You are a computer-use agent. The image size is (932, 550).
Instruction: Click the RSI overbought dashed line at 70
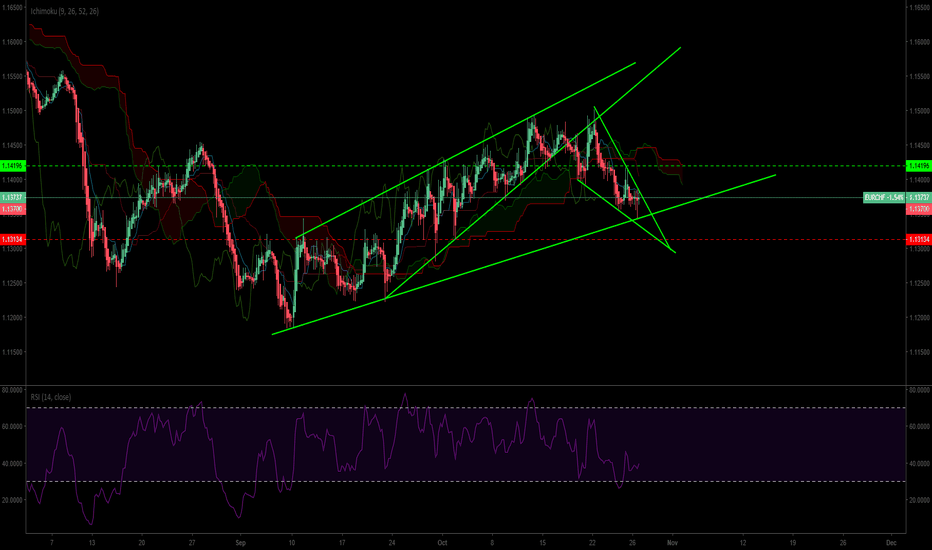tap(466, 408)
